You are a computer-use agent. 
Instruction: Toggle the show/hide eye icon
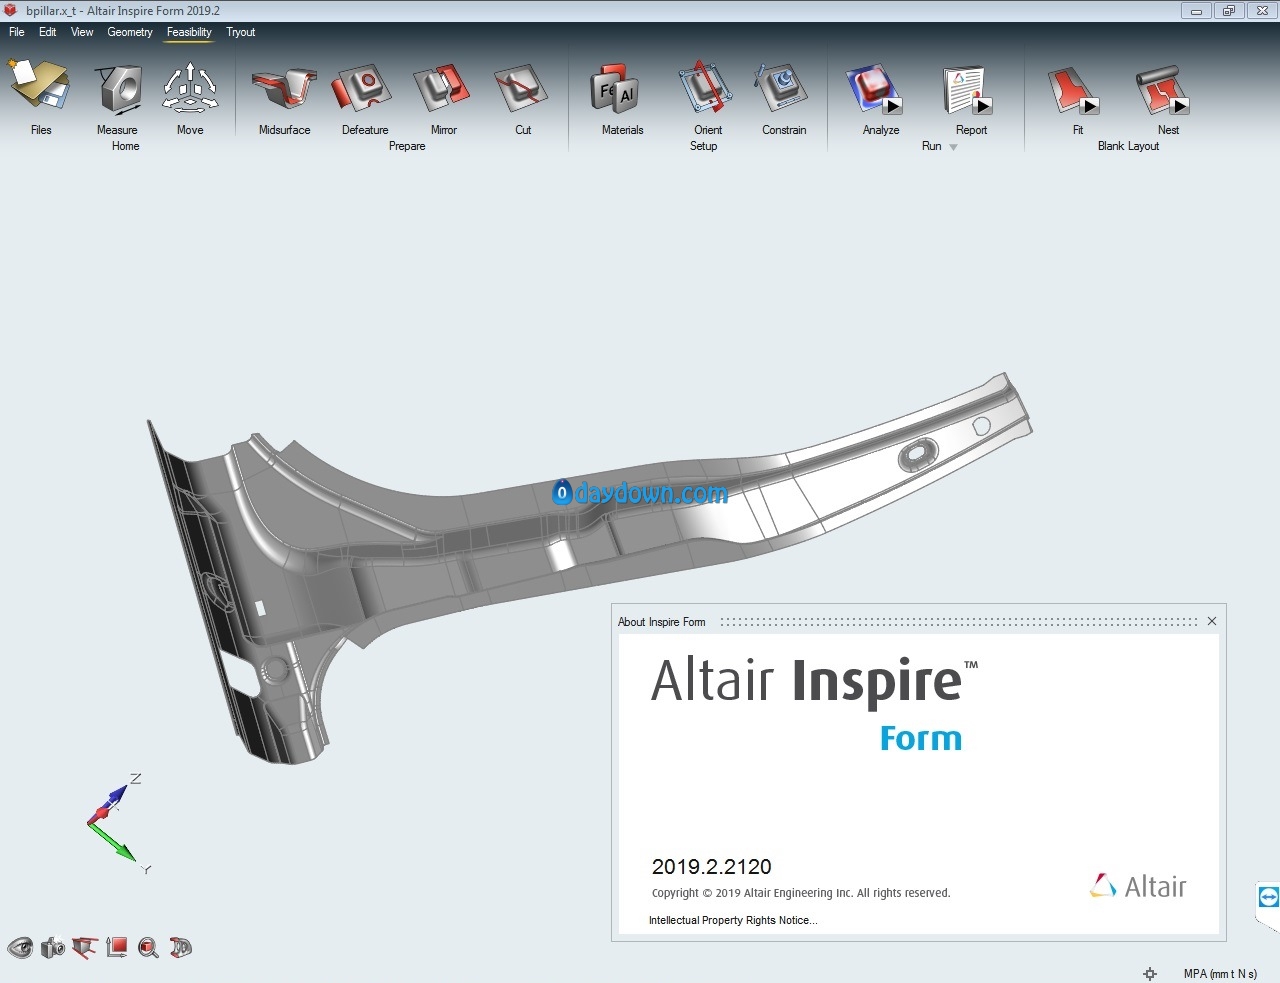point(20,947)
